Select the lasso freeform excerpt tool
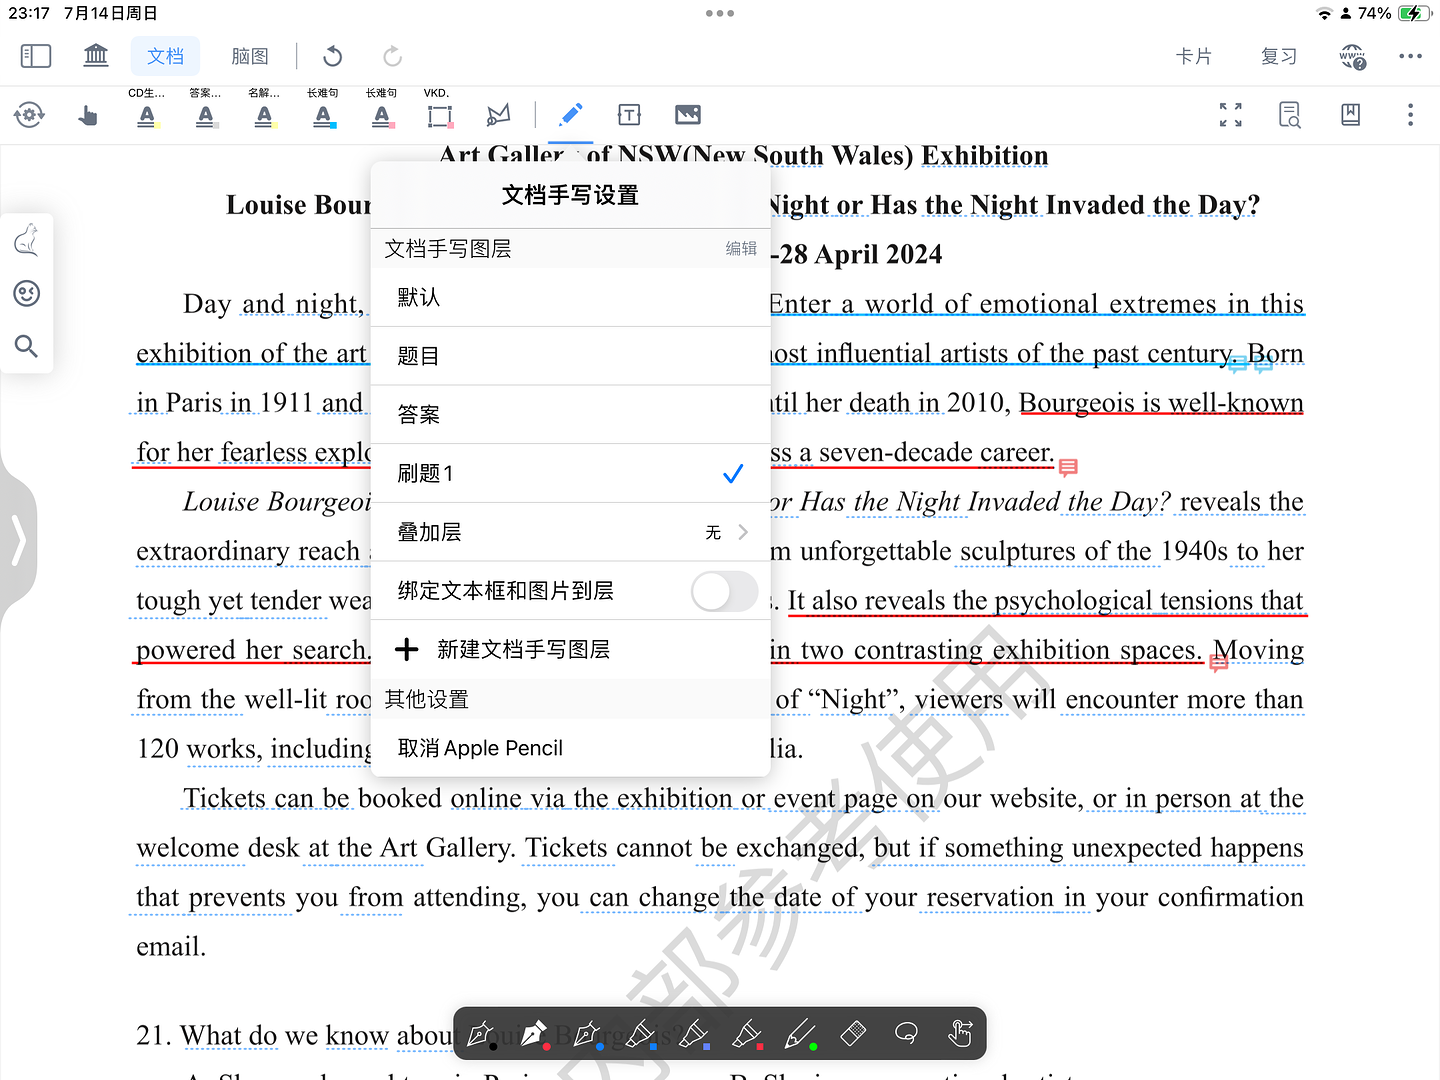 click(497, 115)
